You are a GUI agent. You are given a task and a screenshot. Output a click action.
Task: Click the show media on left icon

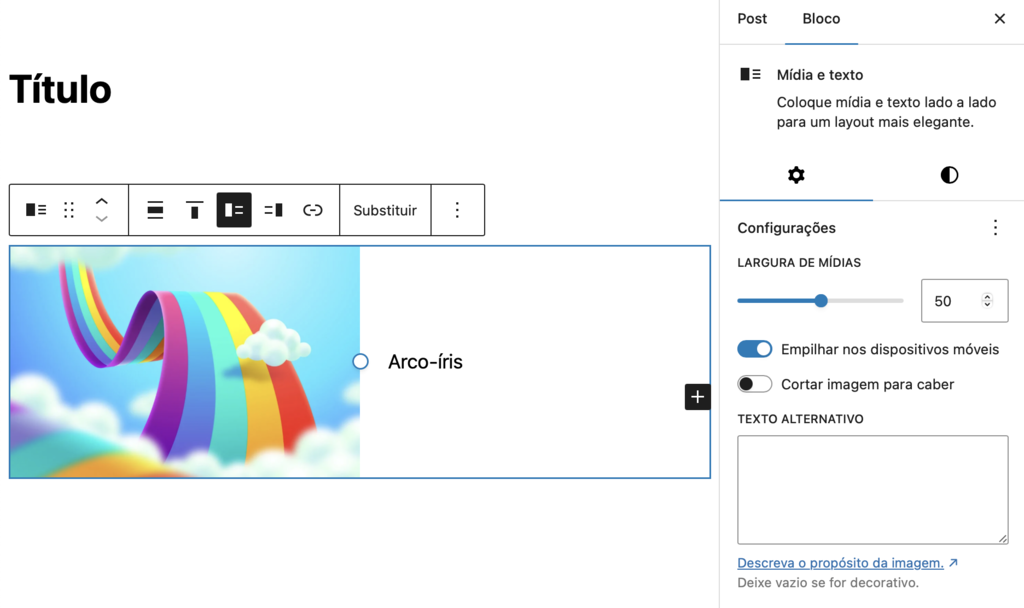coord(234,210)
